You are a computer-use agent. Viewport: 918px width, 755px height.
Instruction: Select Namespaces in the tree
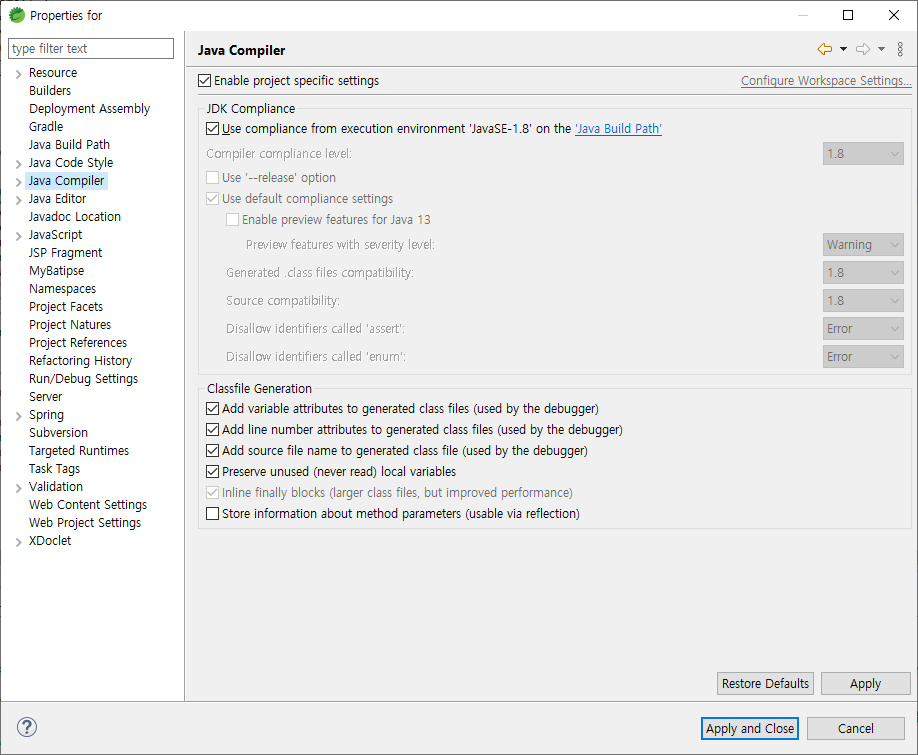pos(63,289)
